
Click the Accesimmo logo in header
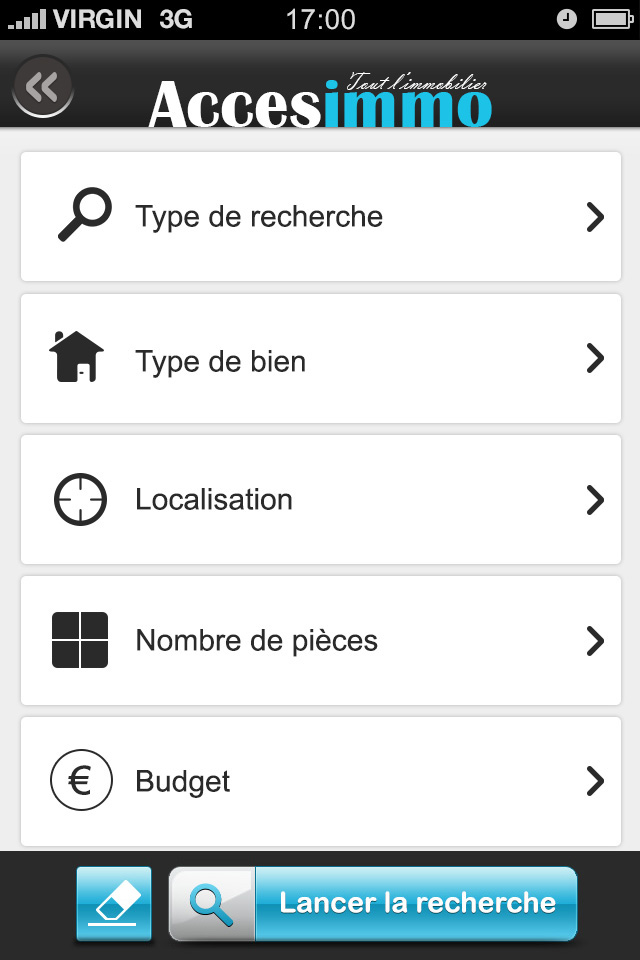tap(320, 102)
